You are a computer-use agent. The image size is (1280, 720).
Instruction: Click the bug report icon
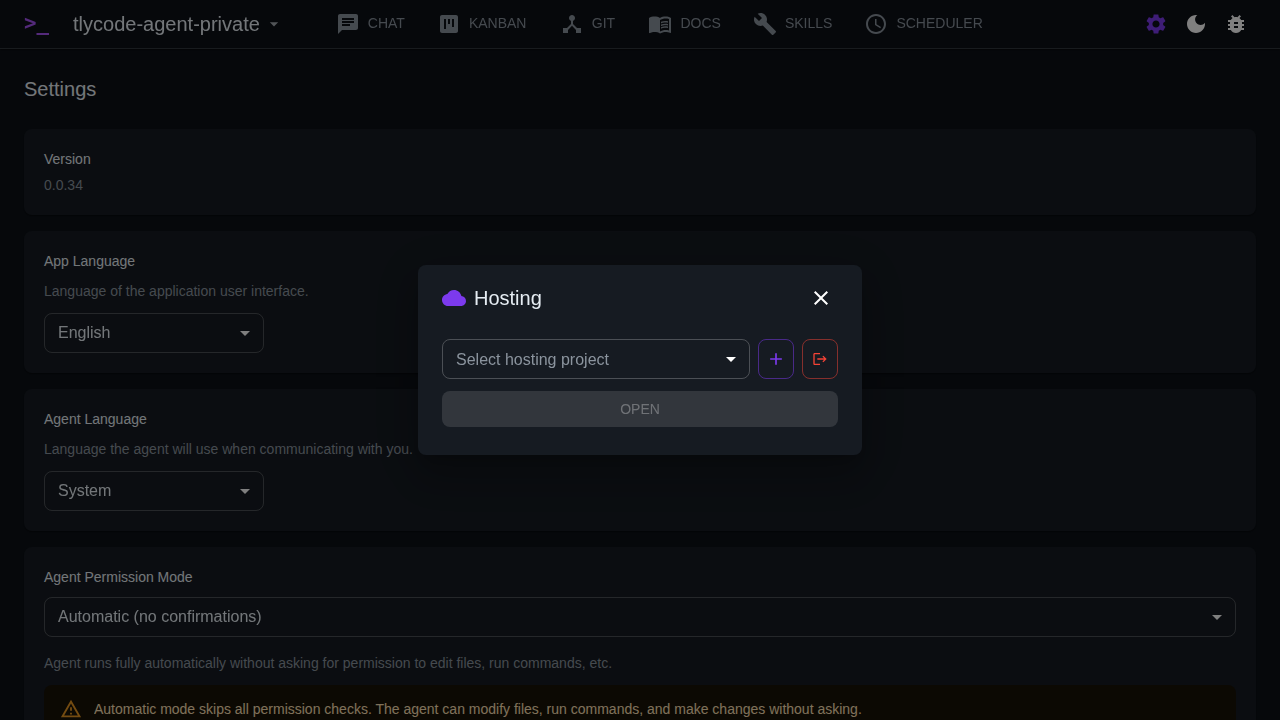(1236, 24)
